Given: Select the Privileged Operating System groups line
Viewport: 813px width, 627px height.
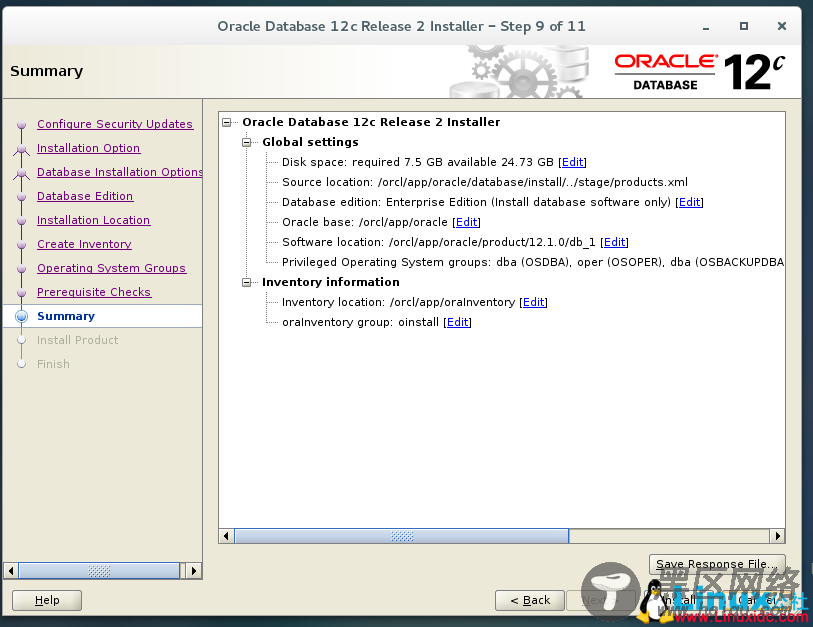Looking at the screenshot, I should click(532, 262).
